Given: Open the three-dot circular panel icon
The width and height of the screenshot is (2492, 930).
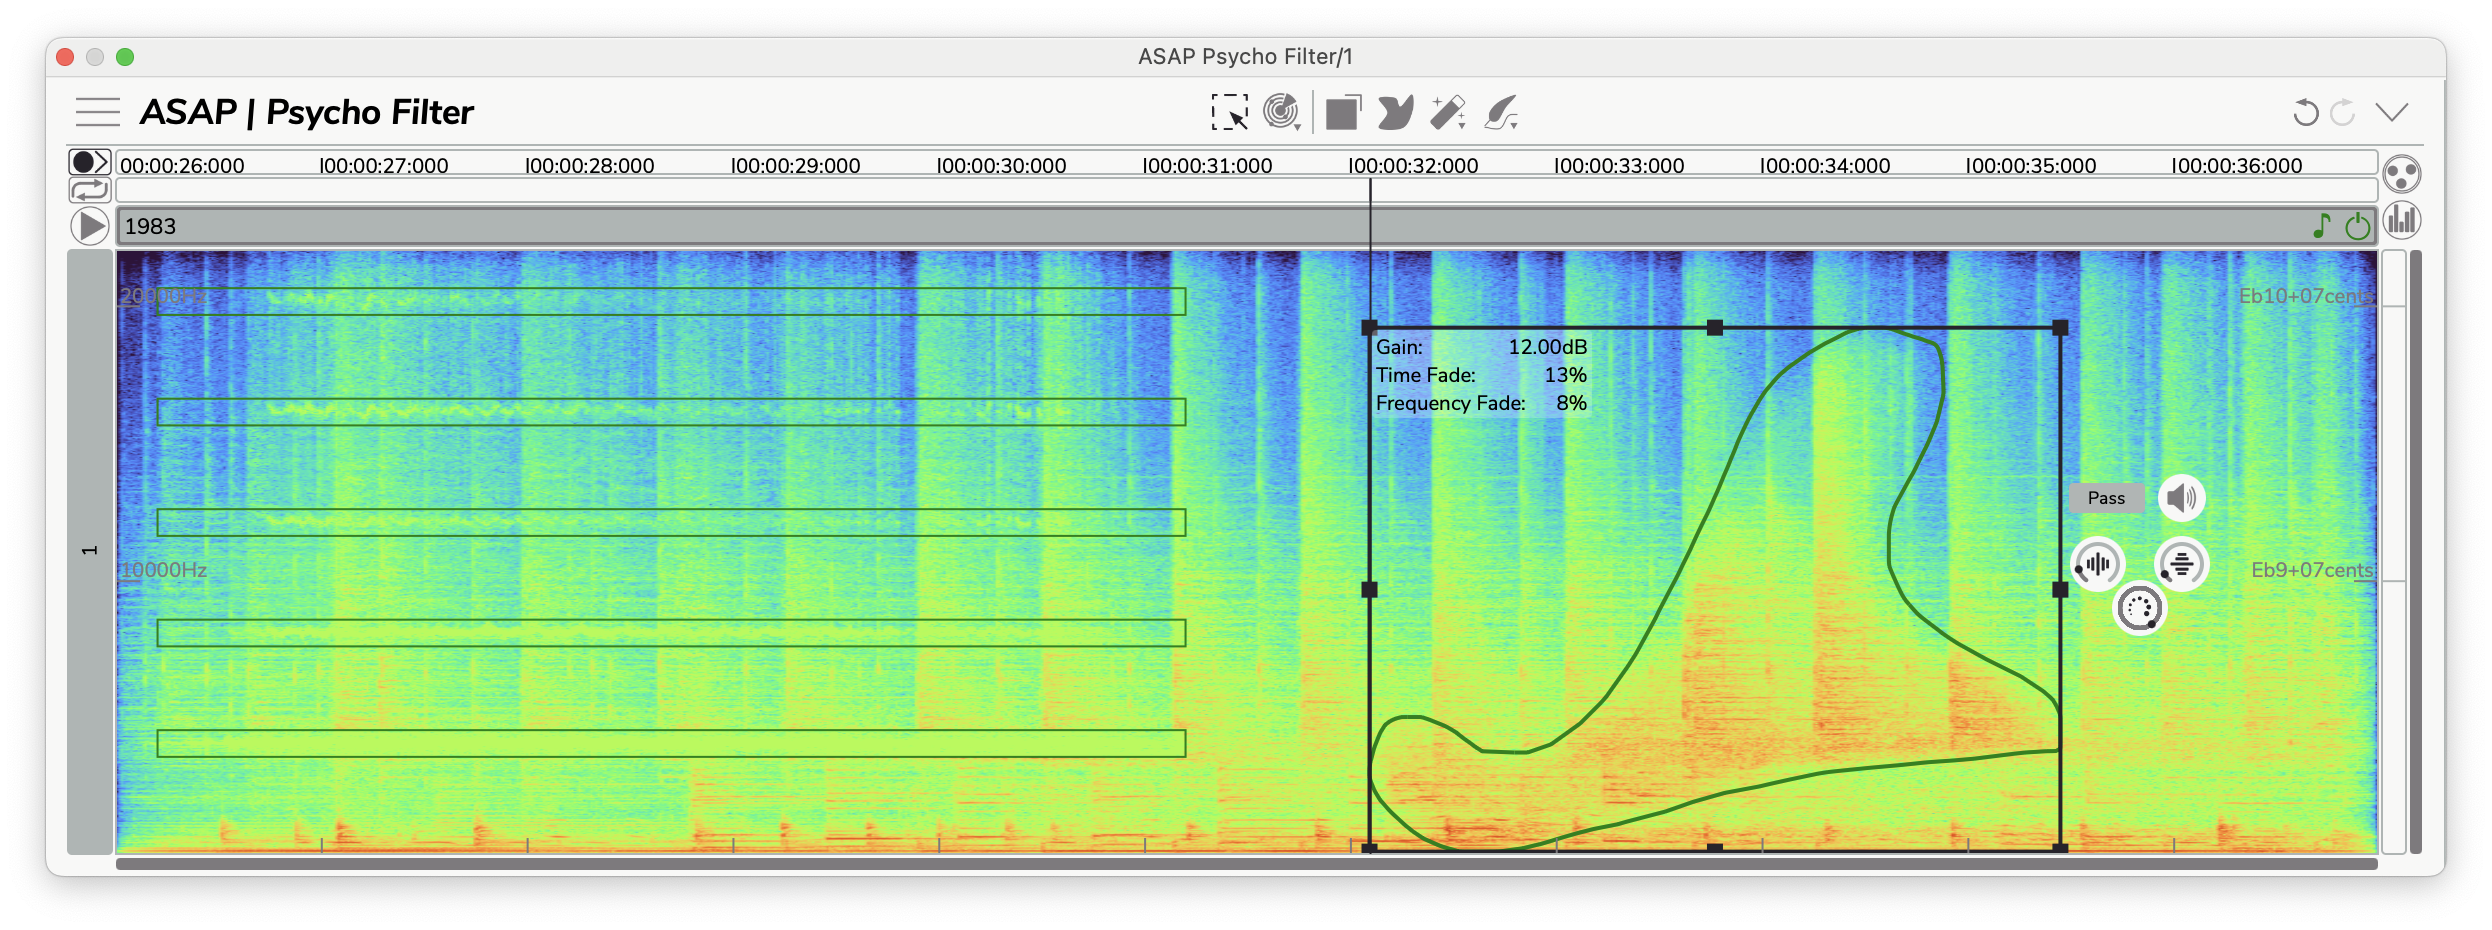Looking at the screenshot, I should point(2401,174).
